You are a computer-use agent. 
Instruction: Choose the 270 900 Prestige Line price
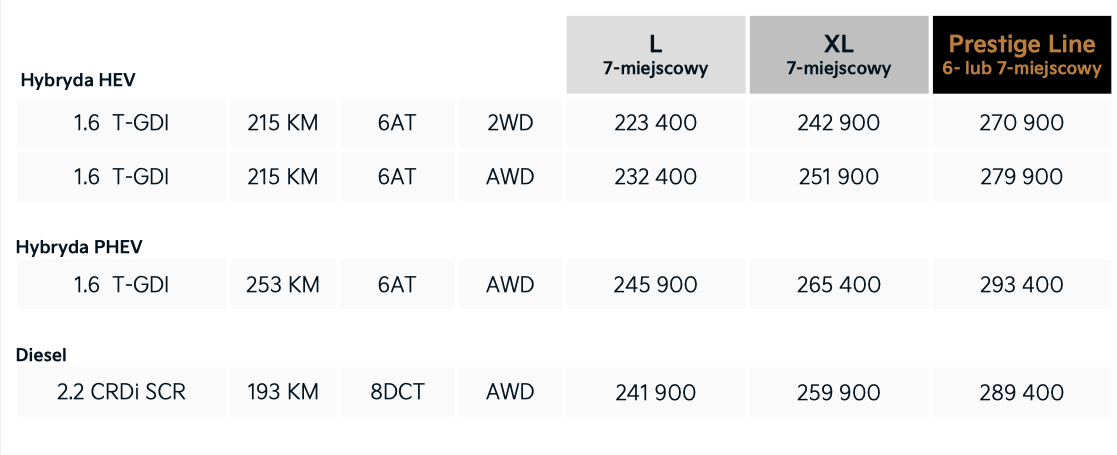(x=1021, y=123)
